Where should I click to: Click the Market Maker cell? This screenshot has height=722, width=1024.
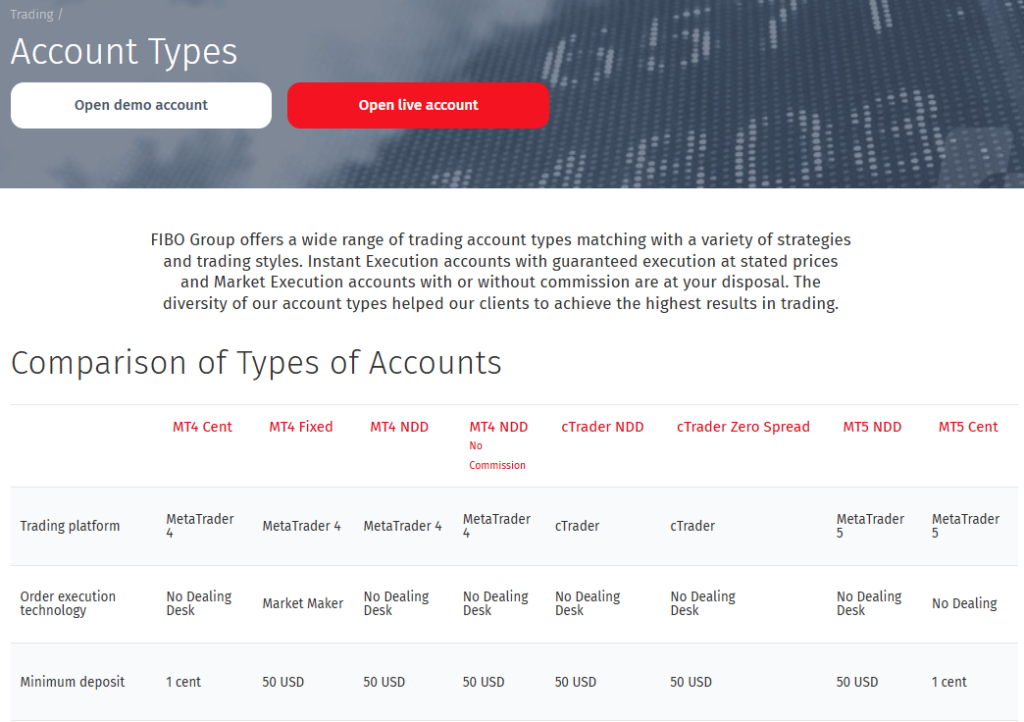(x=302, y=604)
